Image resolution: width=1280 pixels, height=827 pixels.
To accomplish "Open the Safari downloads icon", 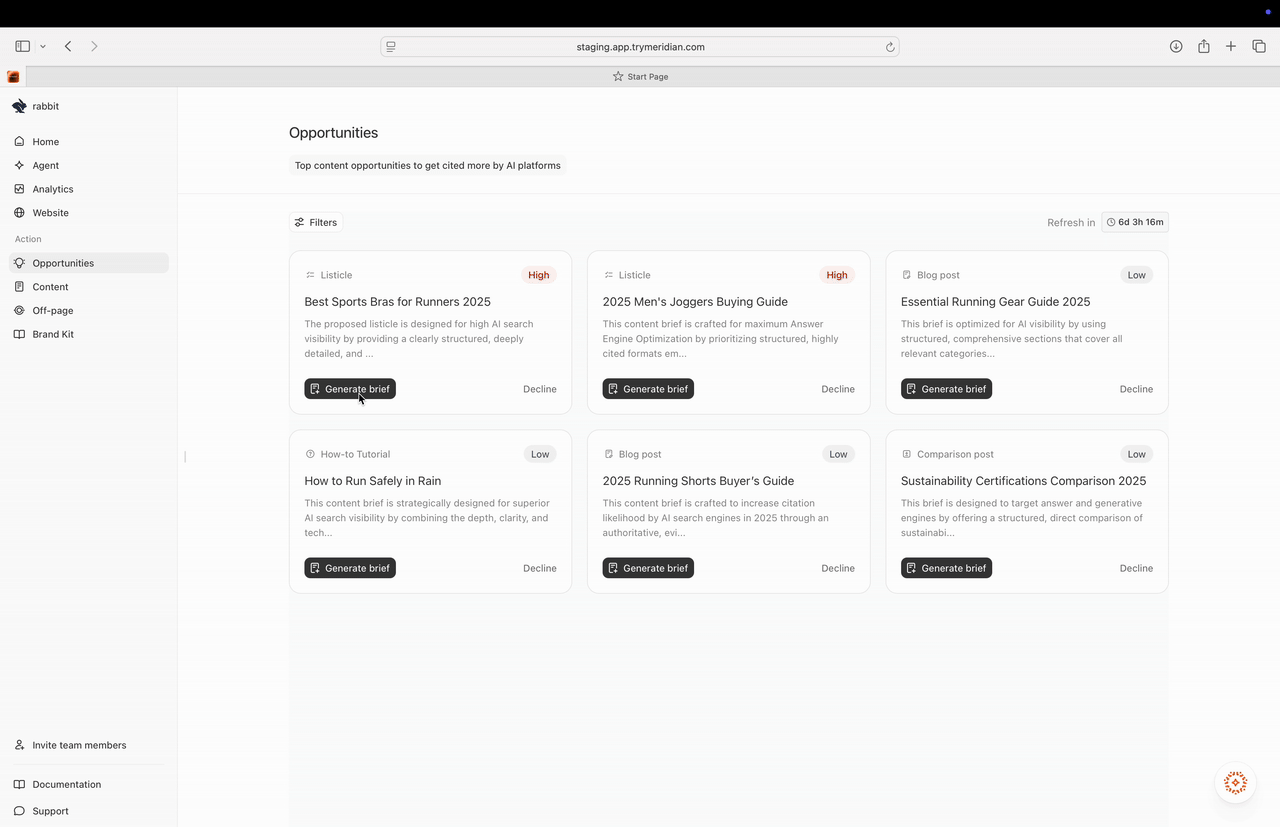I will pos(1176,46).
